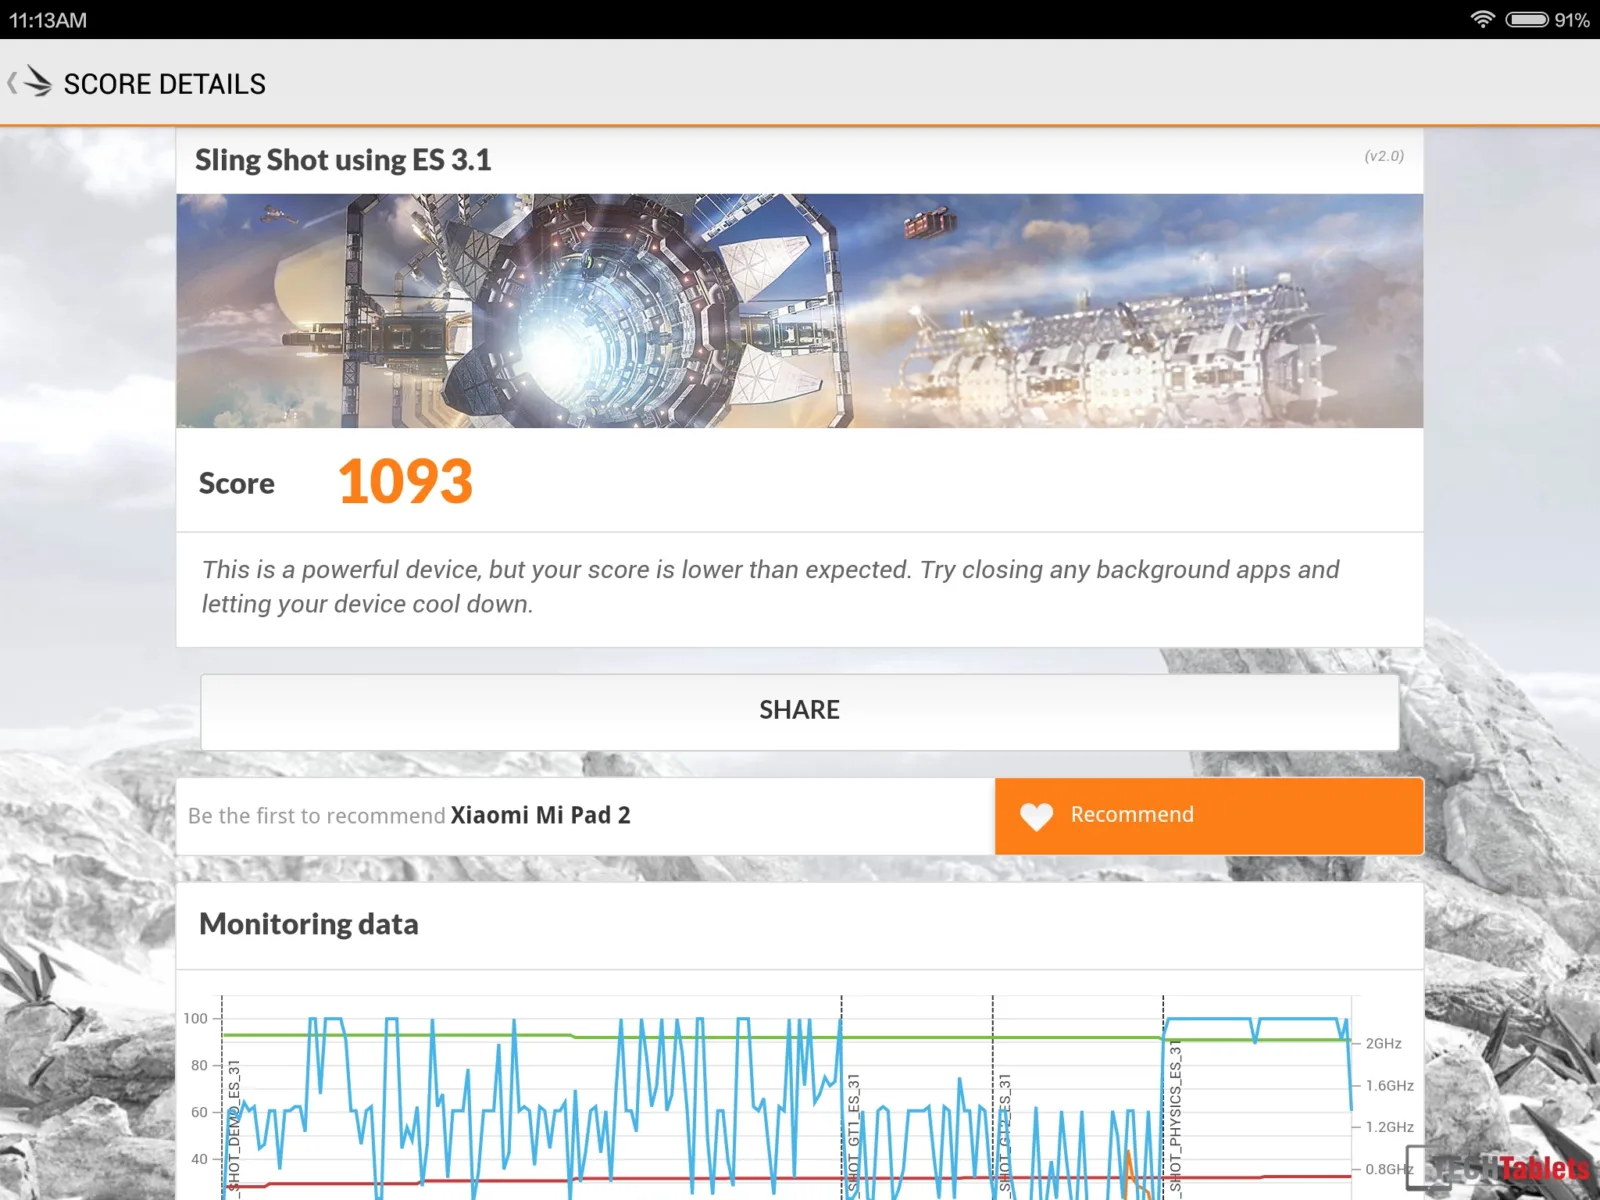Tap the (v2.0) version label
This screenshot has width=1600, height=1200.
[x=1384, y=156]
